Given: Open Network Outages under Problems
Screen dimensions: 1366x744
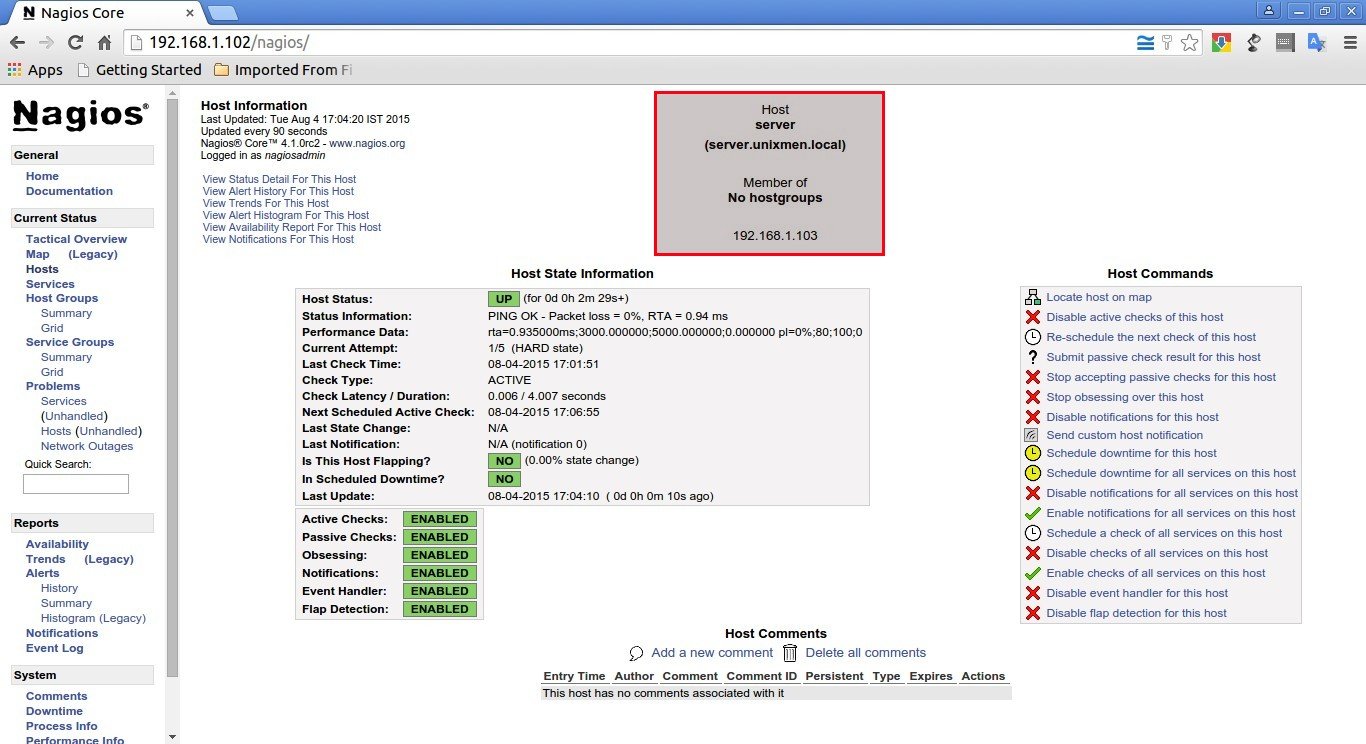Looking at the screenshot, I should coord(87,446).
